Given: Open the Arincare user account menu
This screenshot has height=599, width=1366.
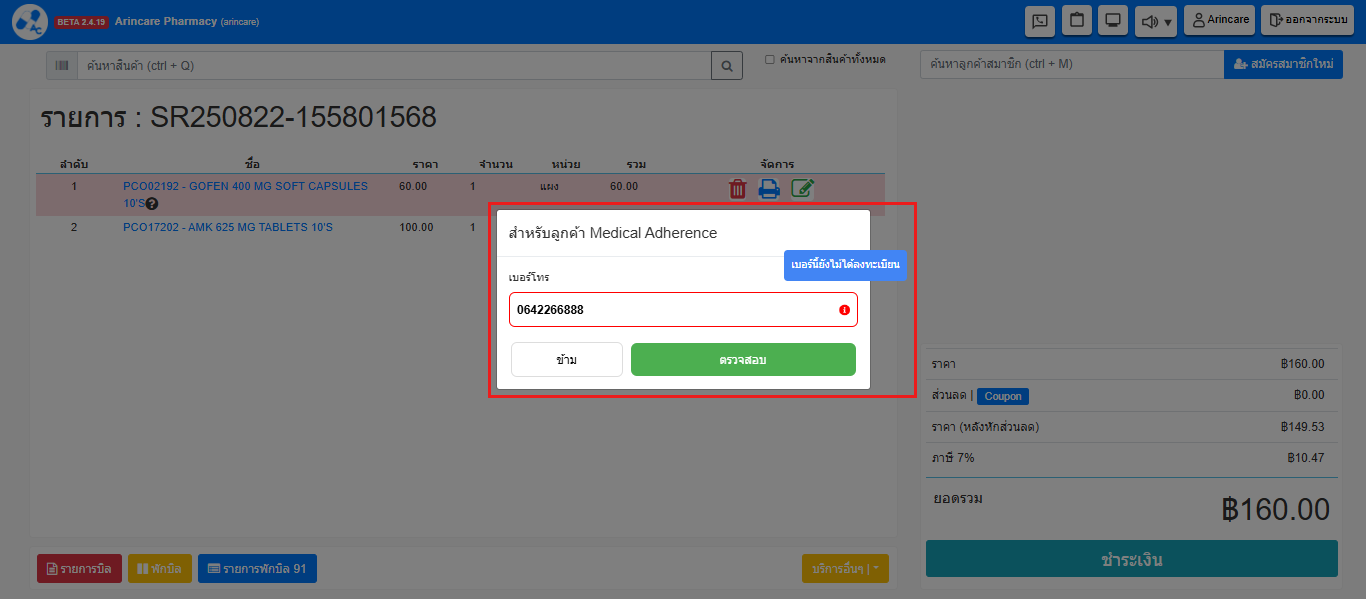Looking at the screenshot, I should [1219, 20].
